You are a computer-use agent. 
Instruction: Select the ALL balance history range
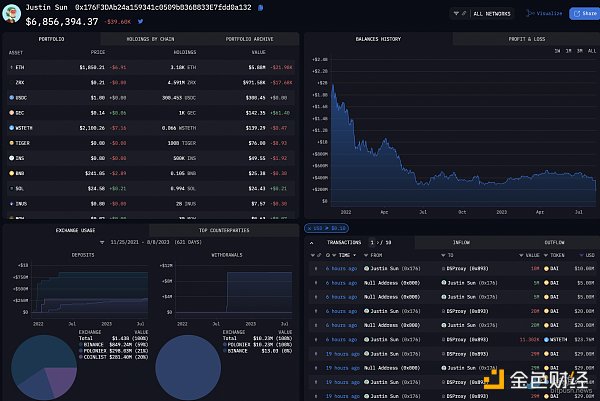click(x=590, y=50)
